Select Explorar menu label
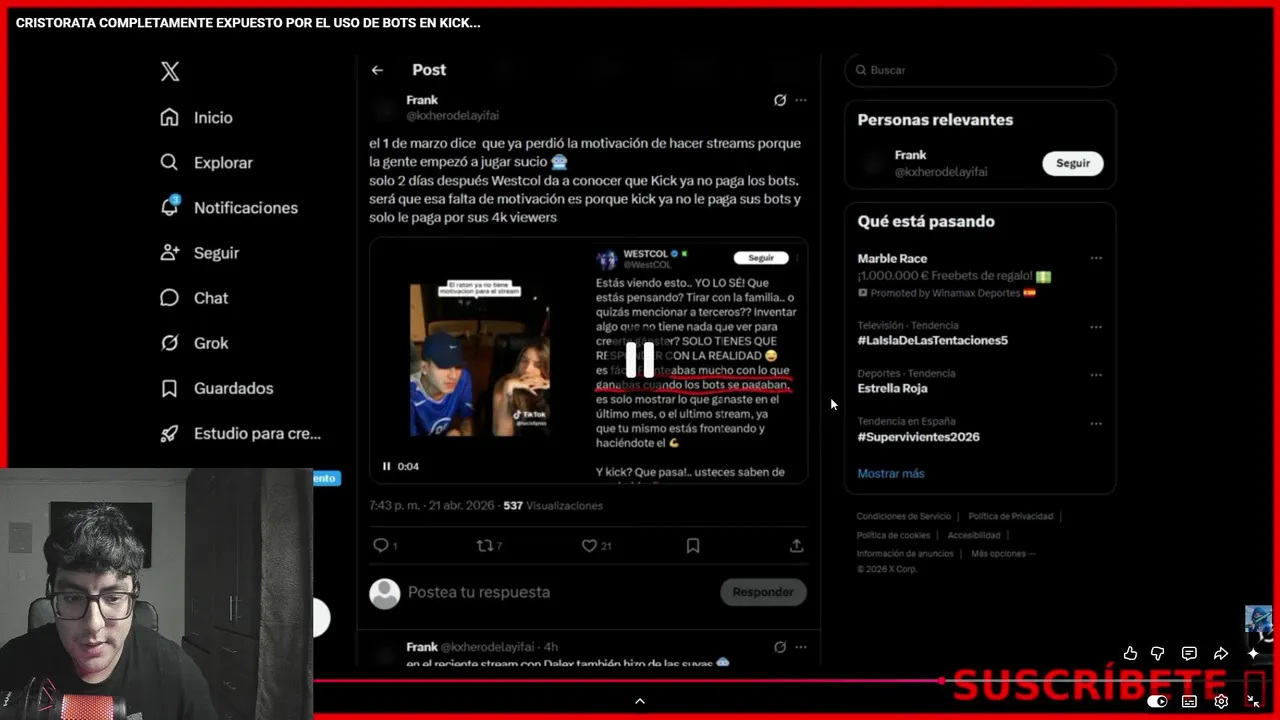Screen dimensions: 1280x720 tap(223, 162)
